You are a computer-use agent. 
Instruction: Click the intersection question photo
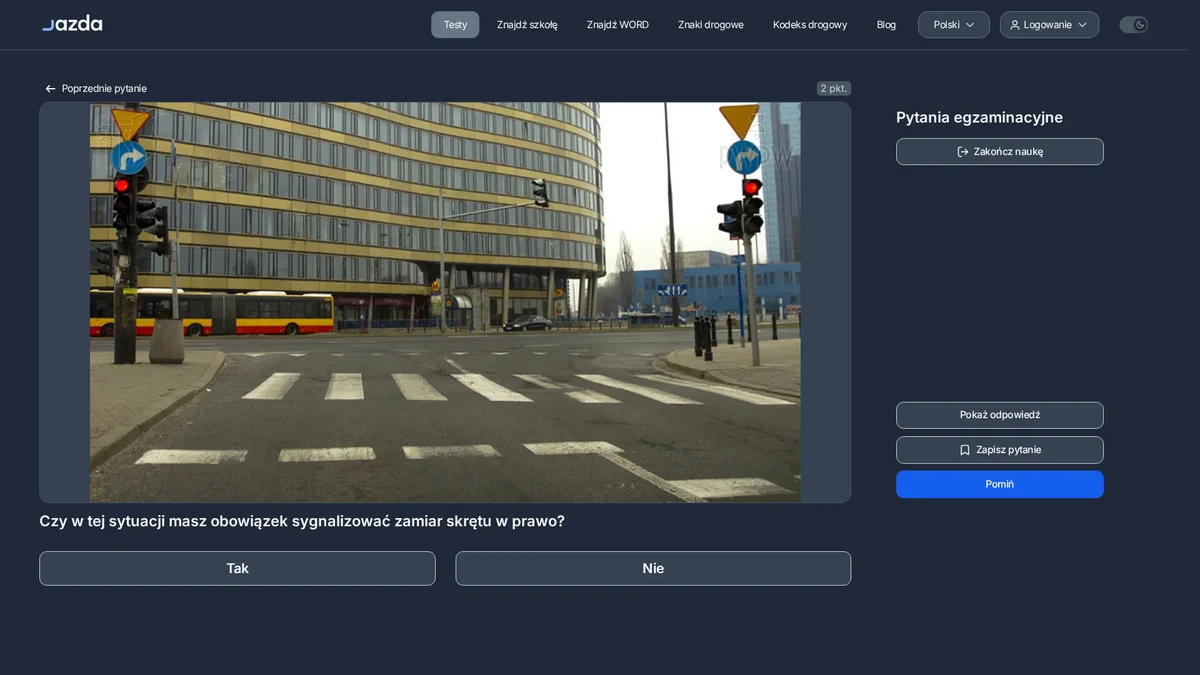click(x=445, y=302)
